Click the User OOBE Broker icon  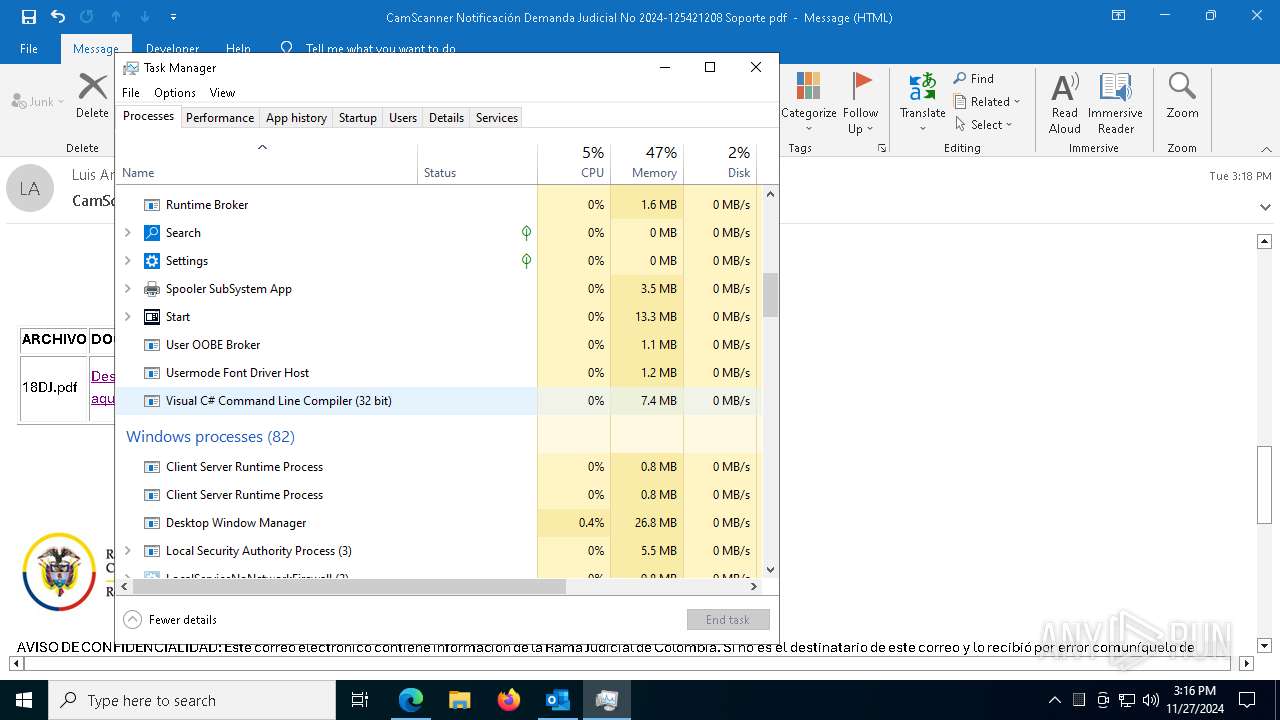pos(152,345)
